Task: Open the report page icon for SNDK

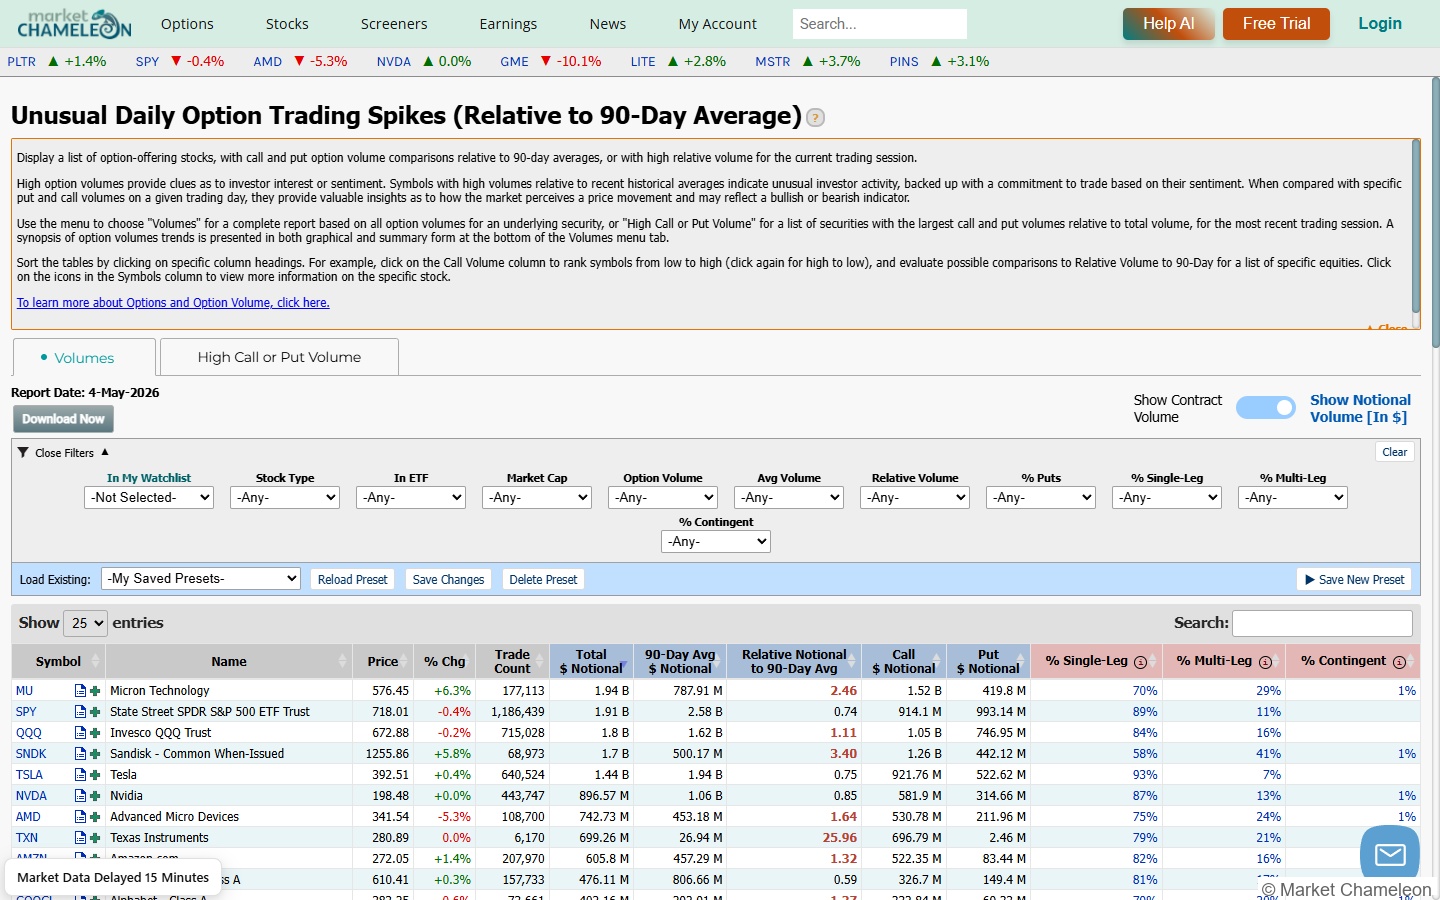Action: point(80,754)
